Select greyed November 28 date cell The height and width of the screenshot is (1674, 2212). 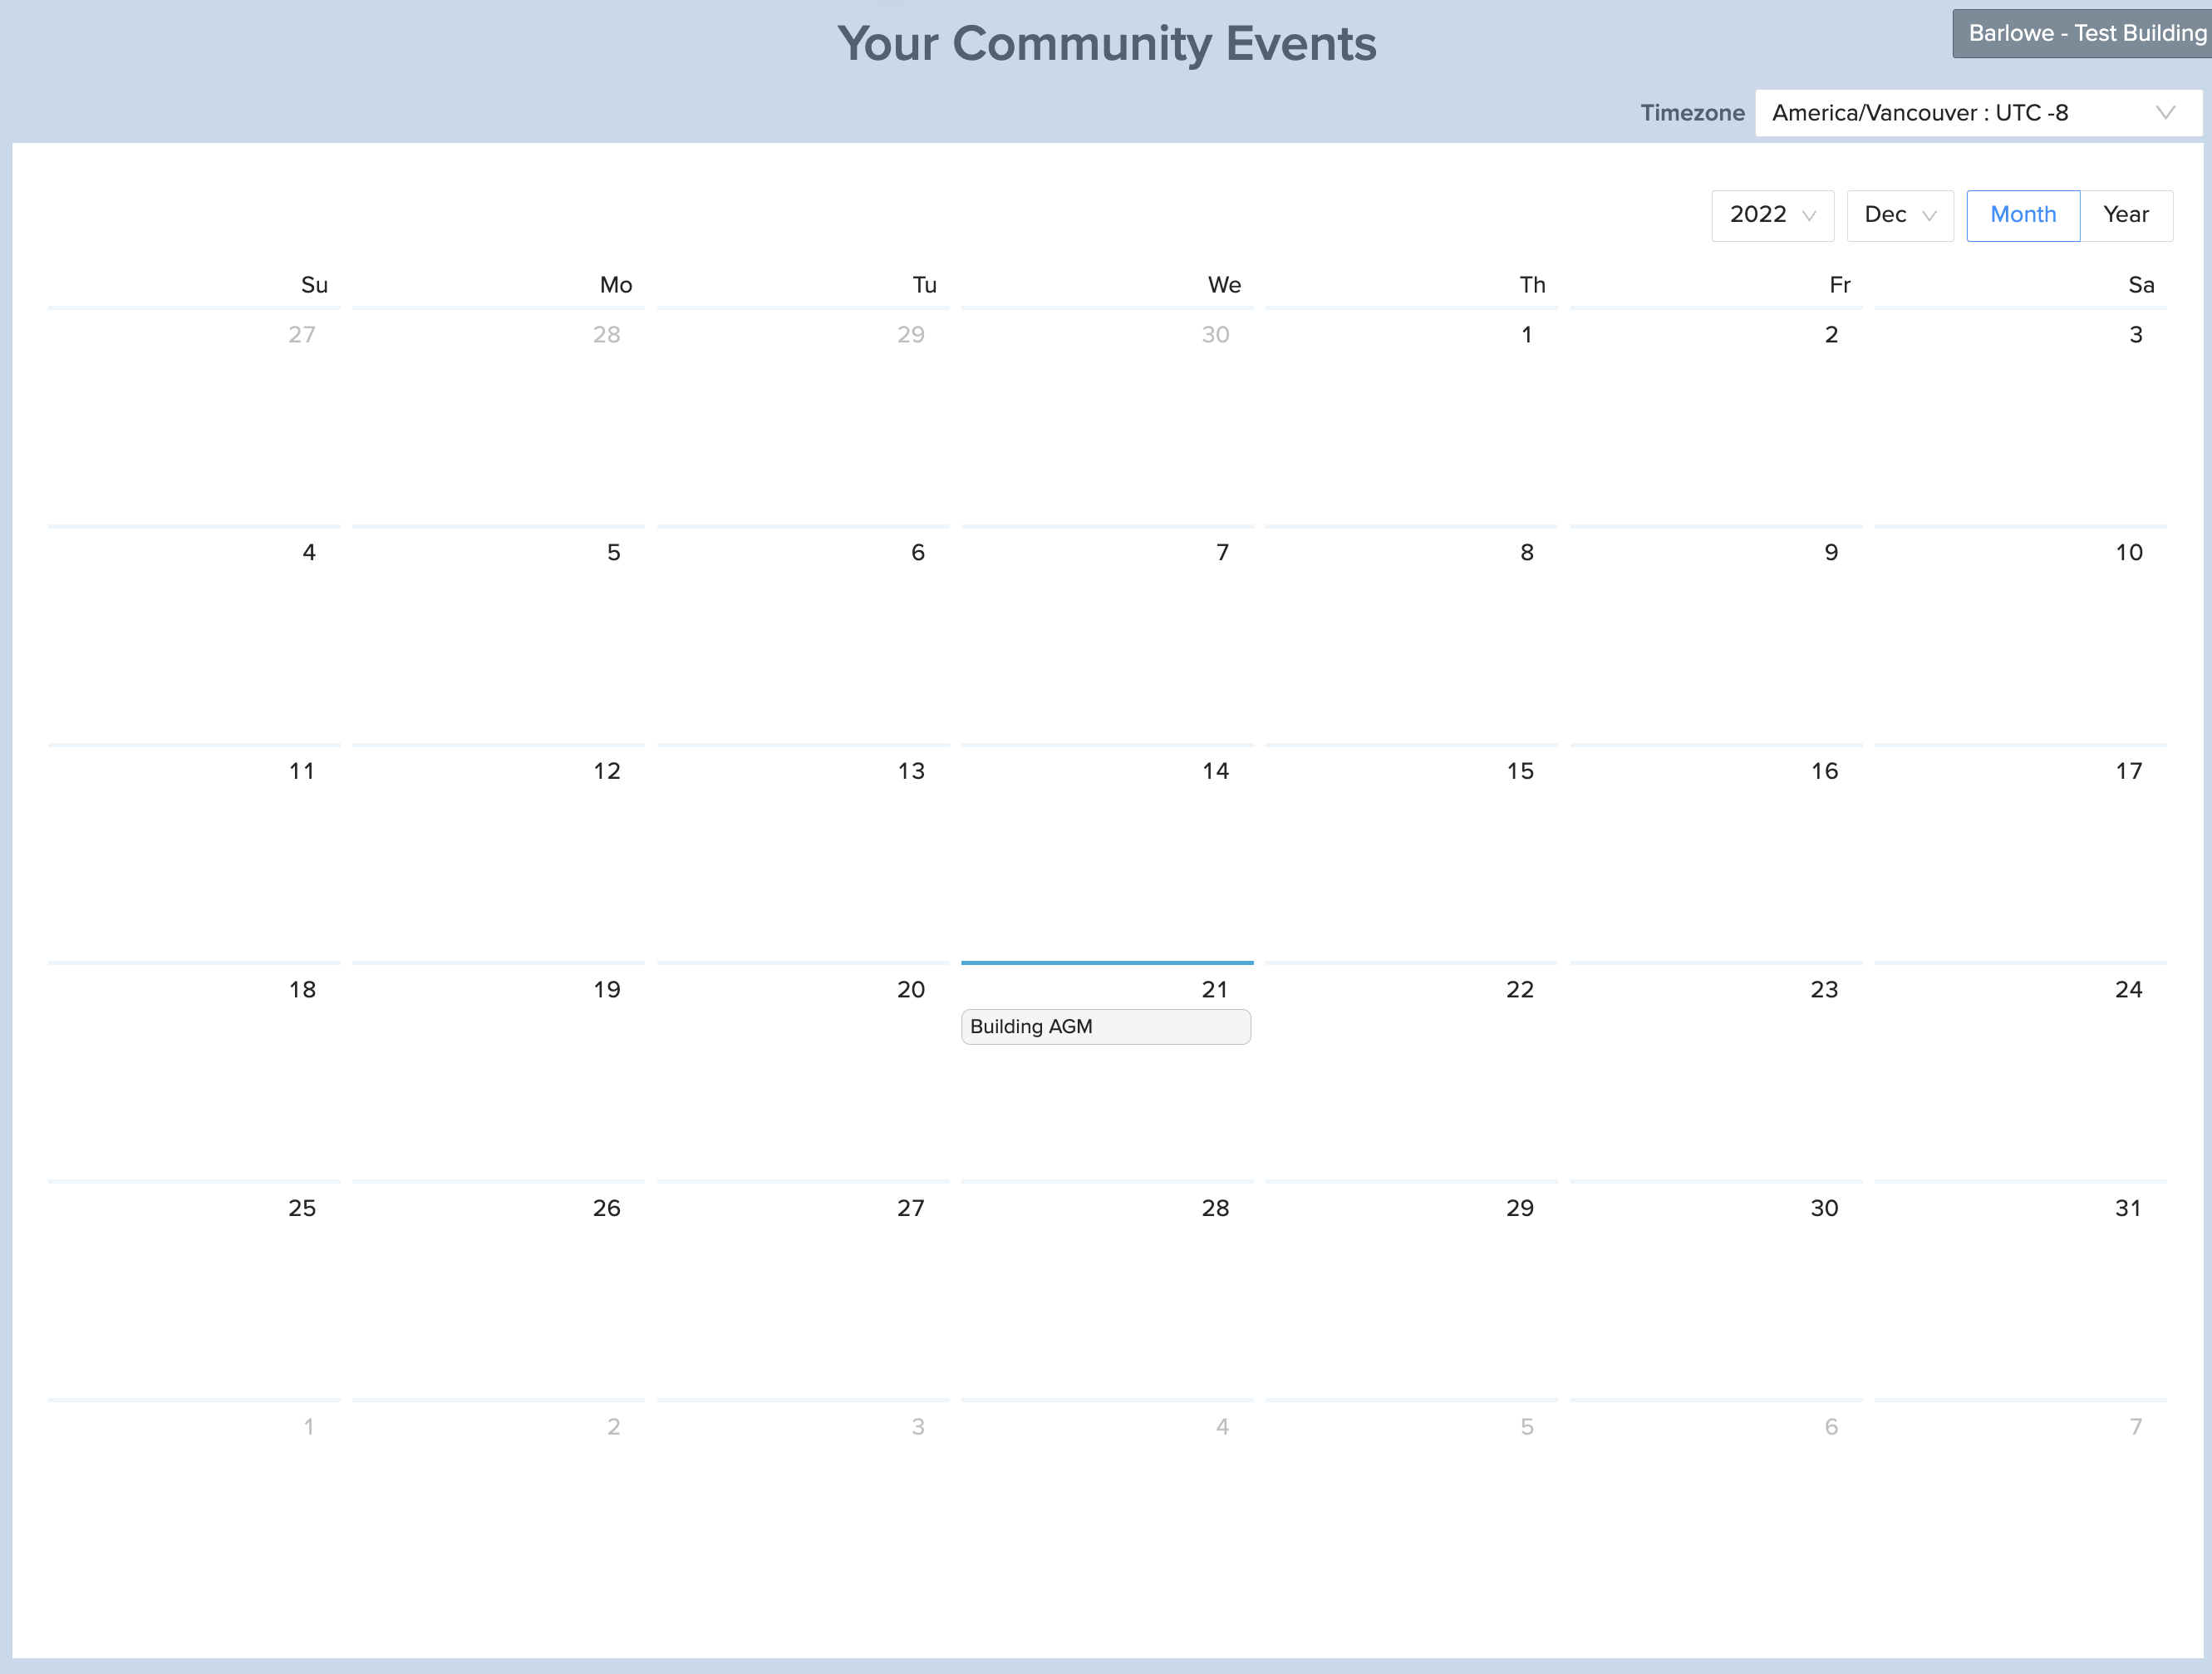[x=498, y=415]
